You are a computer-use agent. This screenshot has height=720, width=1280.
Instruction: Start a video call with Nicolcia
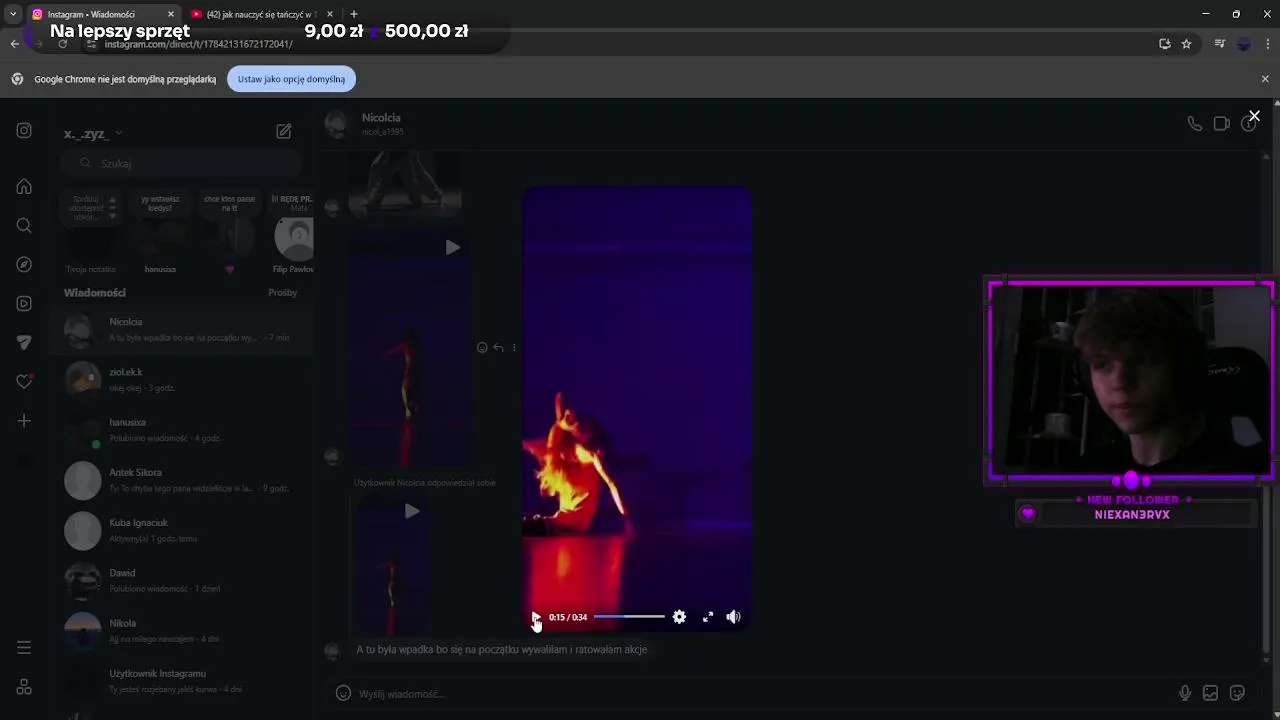pos(1221,124)
